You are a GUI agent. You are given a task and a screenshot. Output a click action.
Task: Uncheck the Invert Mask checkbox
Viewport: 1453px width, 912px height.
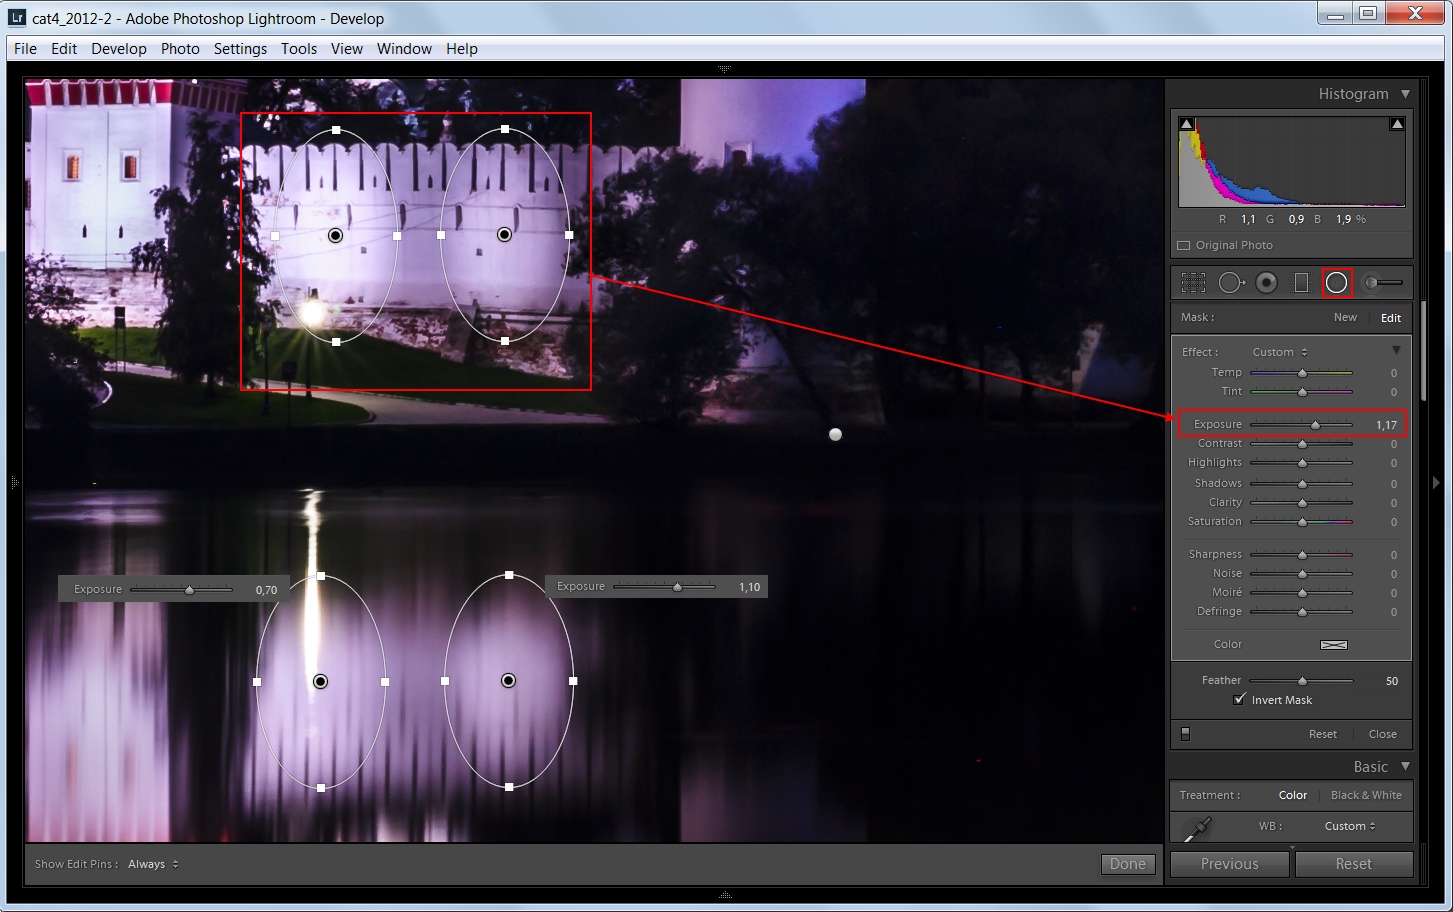point(1240,699)
